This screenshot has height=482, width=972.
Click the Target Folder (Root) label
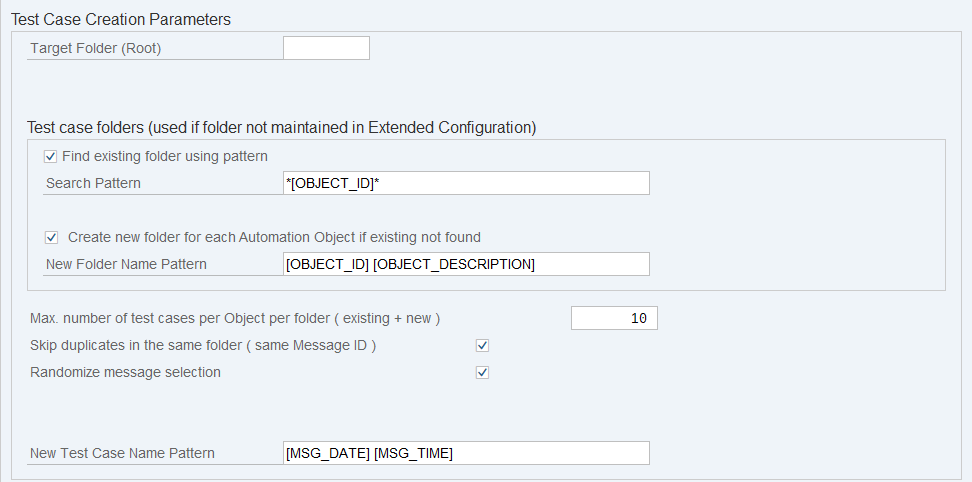(96, 48)
